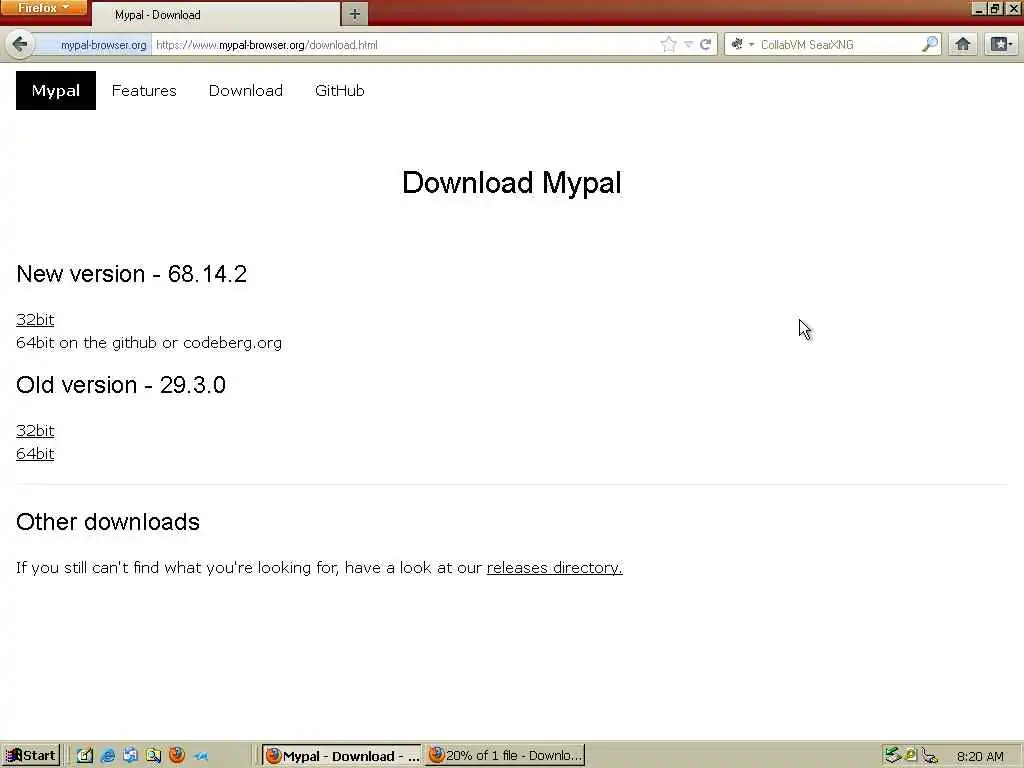
Task: Download the old version 29.3.0 32bit
Action: tap(35, 430)
